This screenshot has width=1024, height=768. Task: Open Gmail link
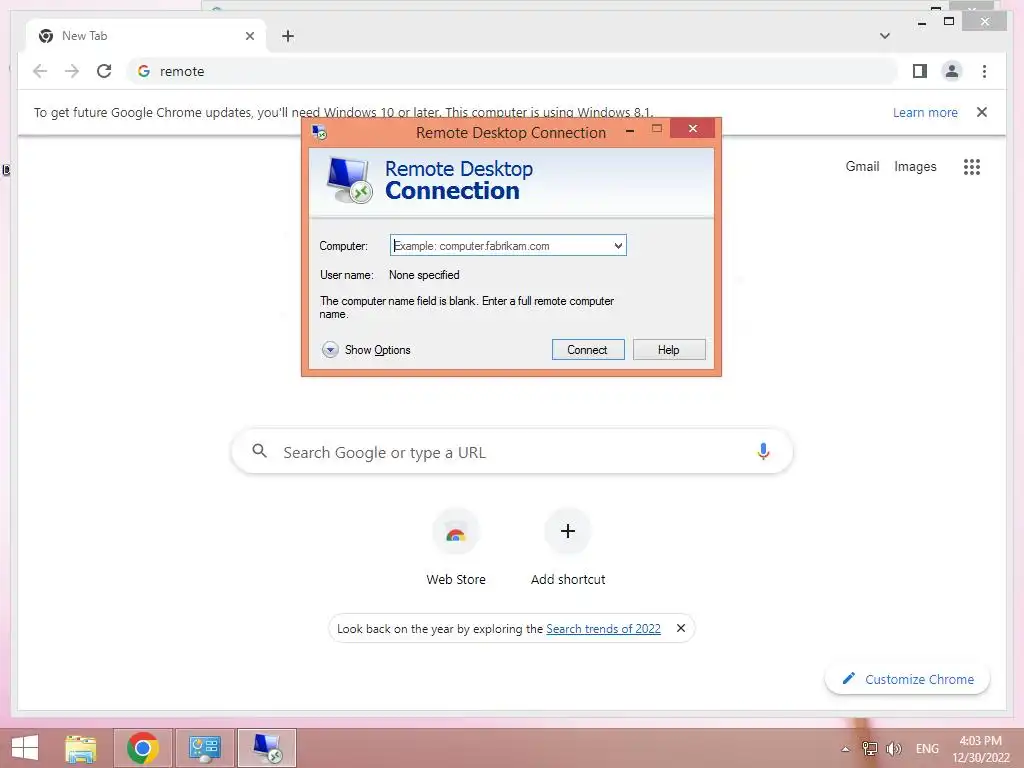click(862, 167)
